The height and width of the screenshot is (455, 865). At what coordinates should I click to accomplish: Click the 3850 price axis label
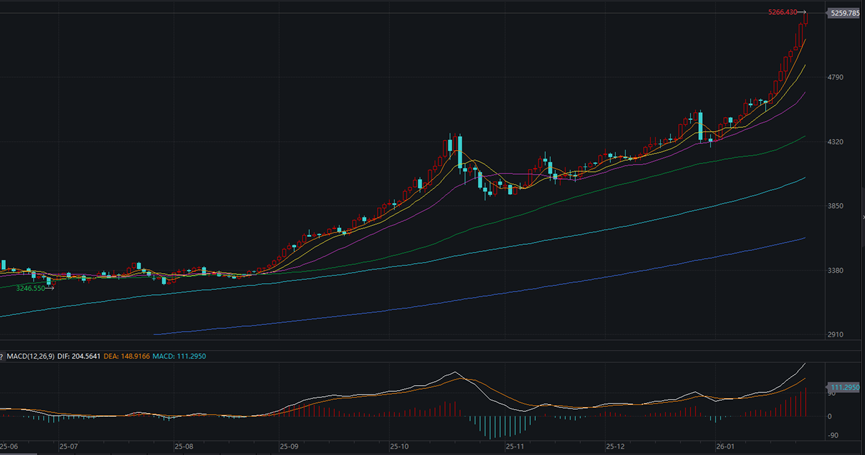point(835,206)
